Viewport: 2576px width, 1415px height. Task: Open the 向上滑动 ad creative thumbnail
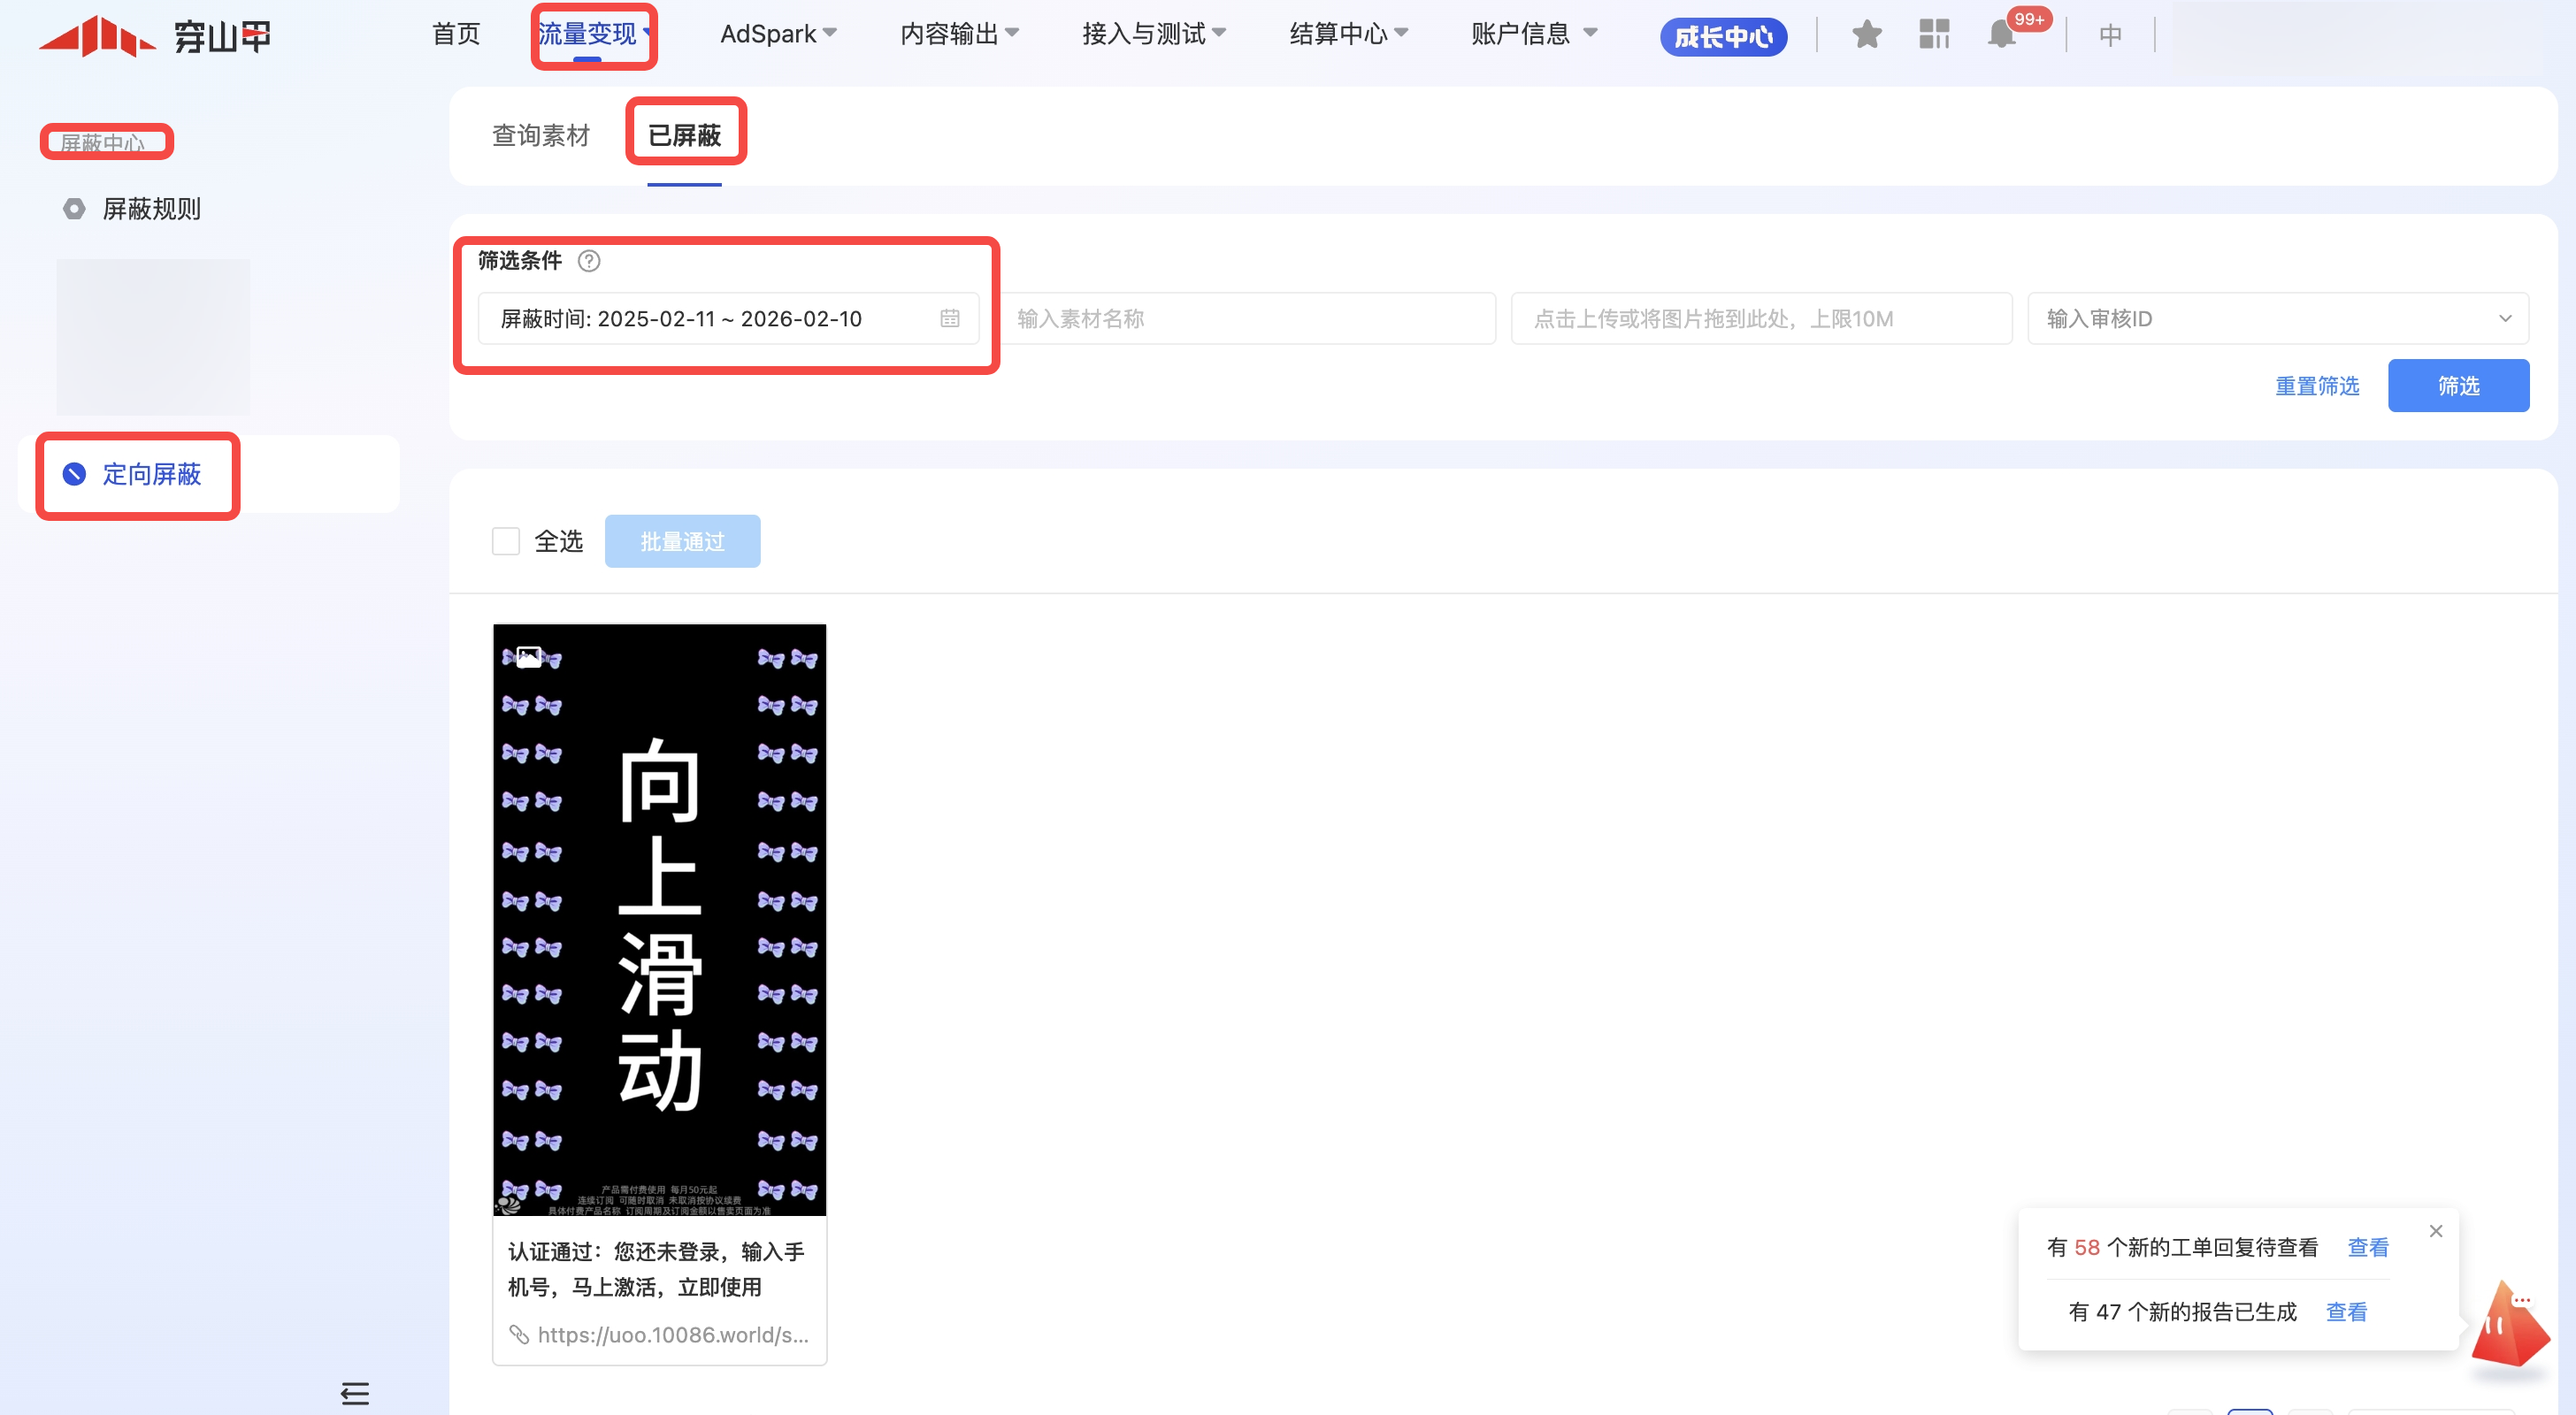pyautogui.click(x=659, y=920)
